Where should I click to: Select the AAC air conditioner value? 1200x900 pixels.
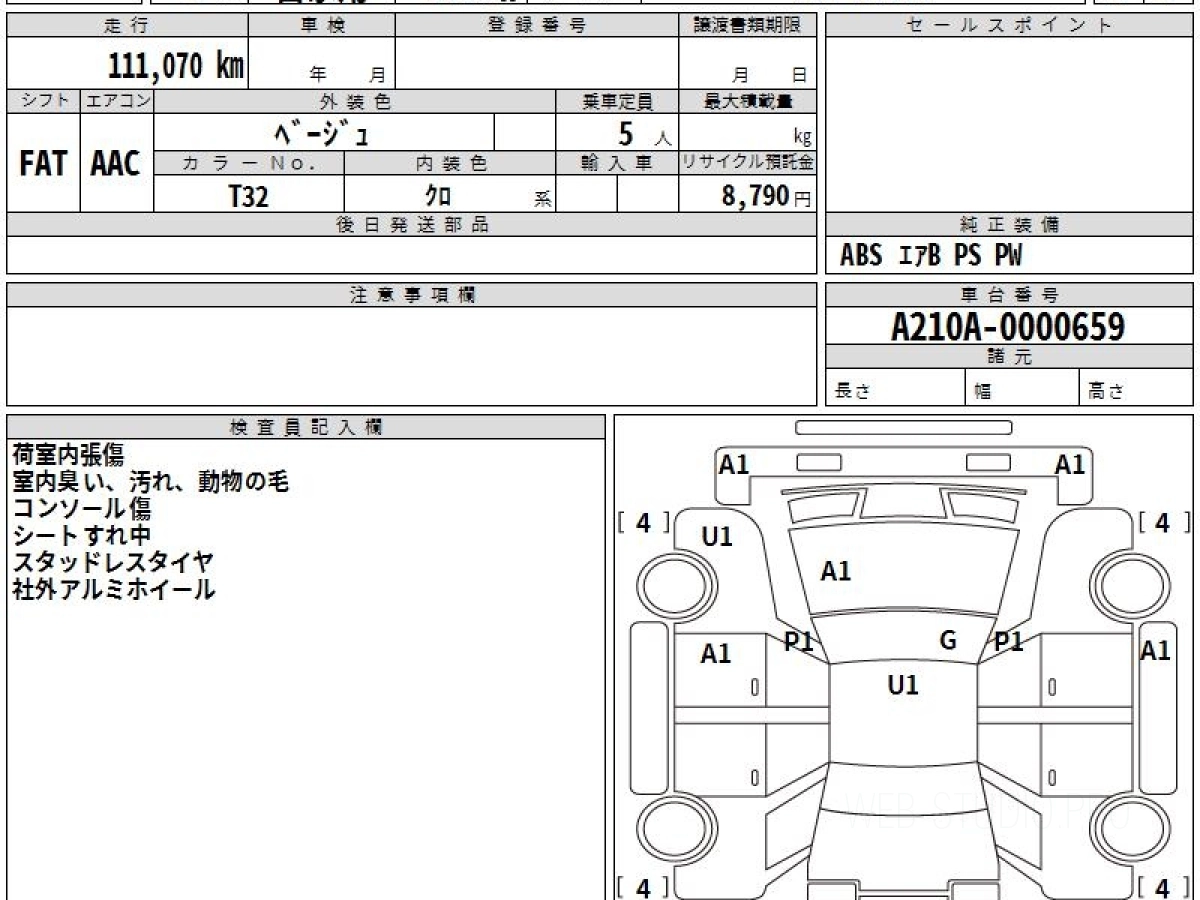coord(116,164)
